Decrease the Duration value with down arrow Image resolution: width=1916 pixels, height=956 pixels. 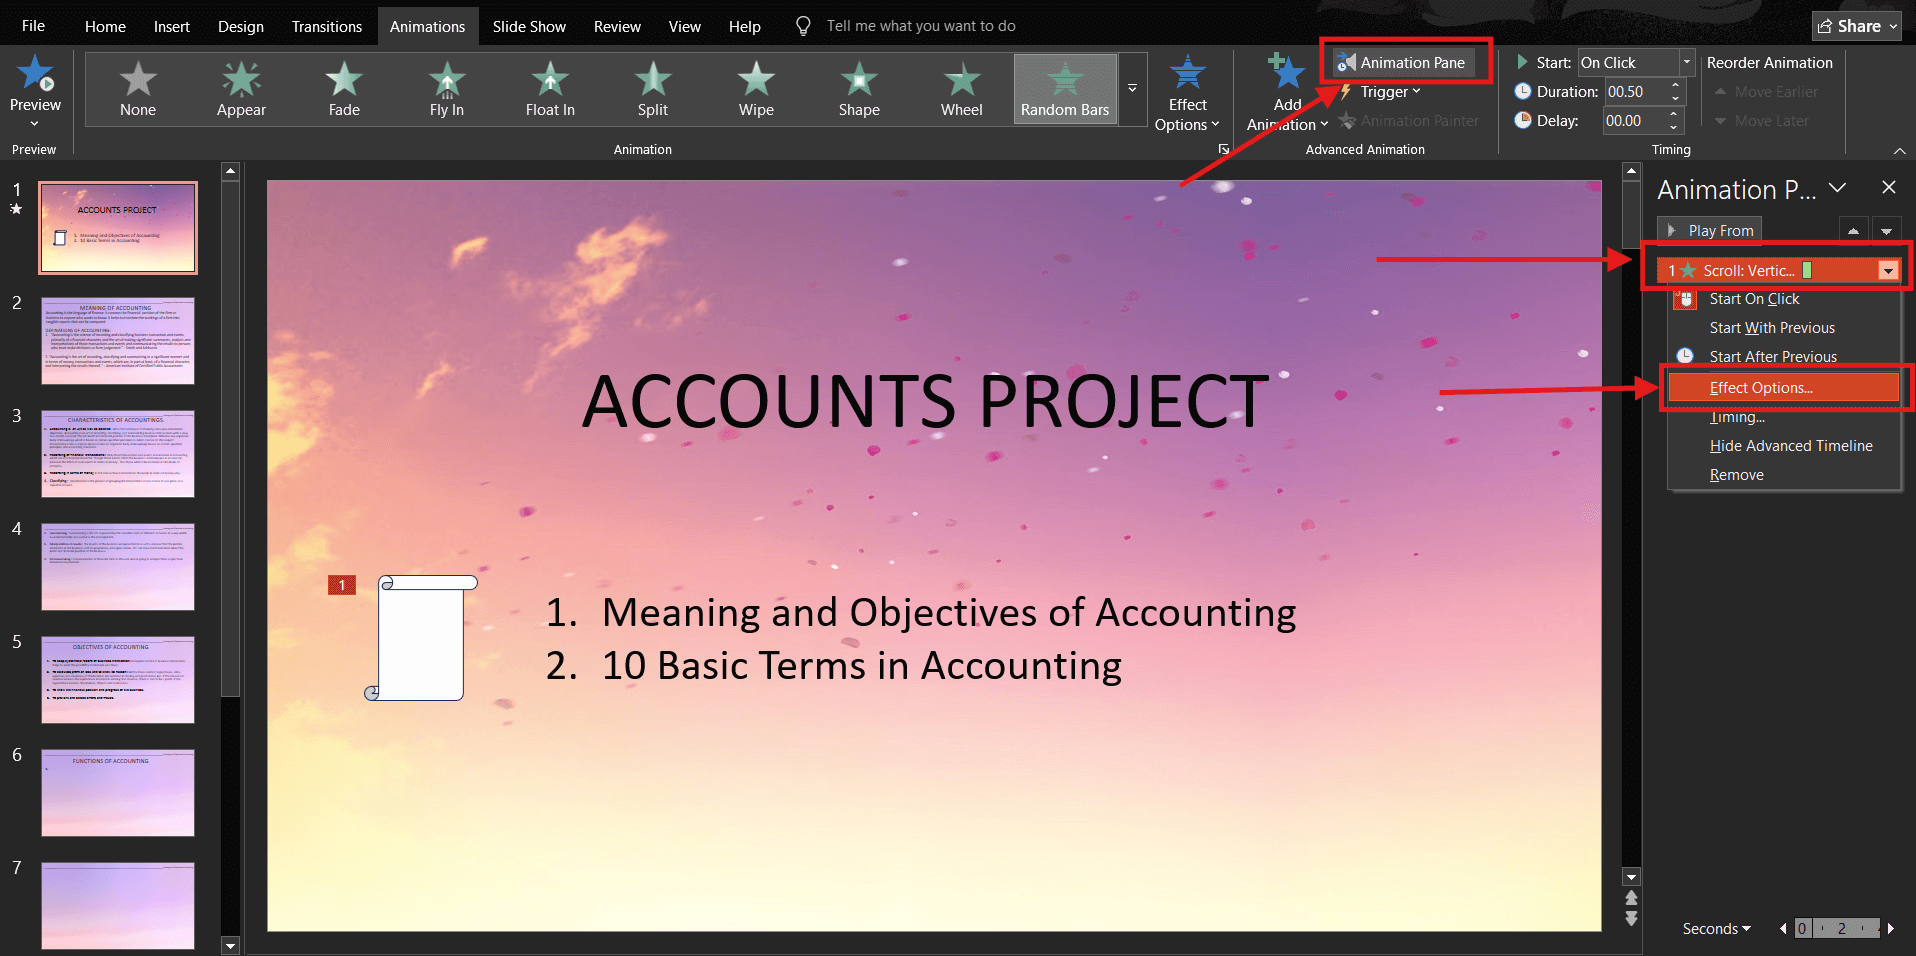click(x=1675, y=98)
